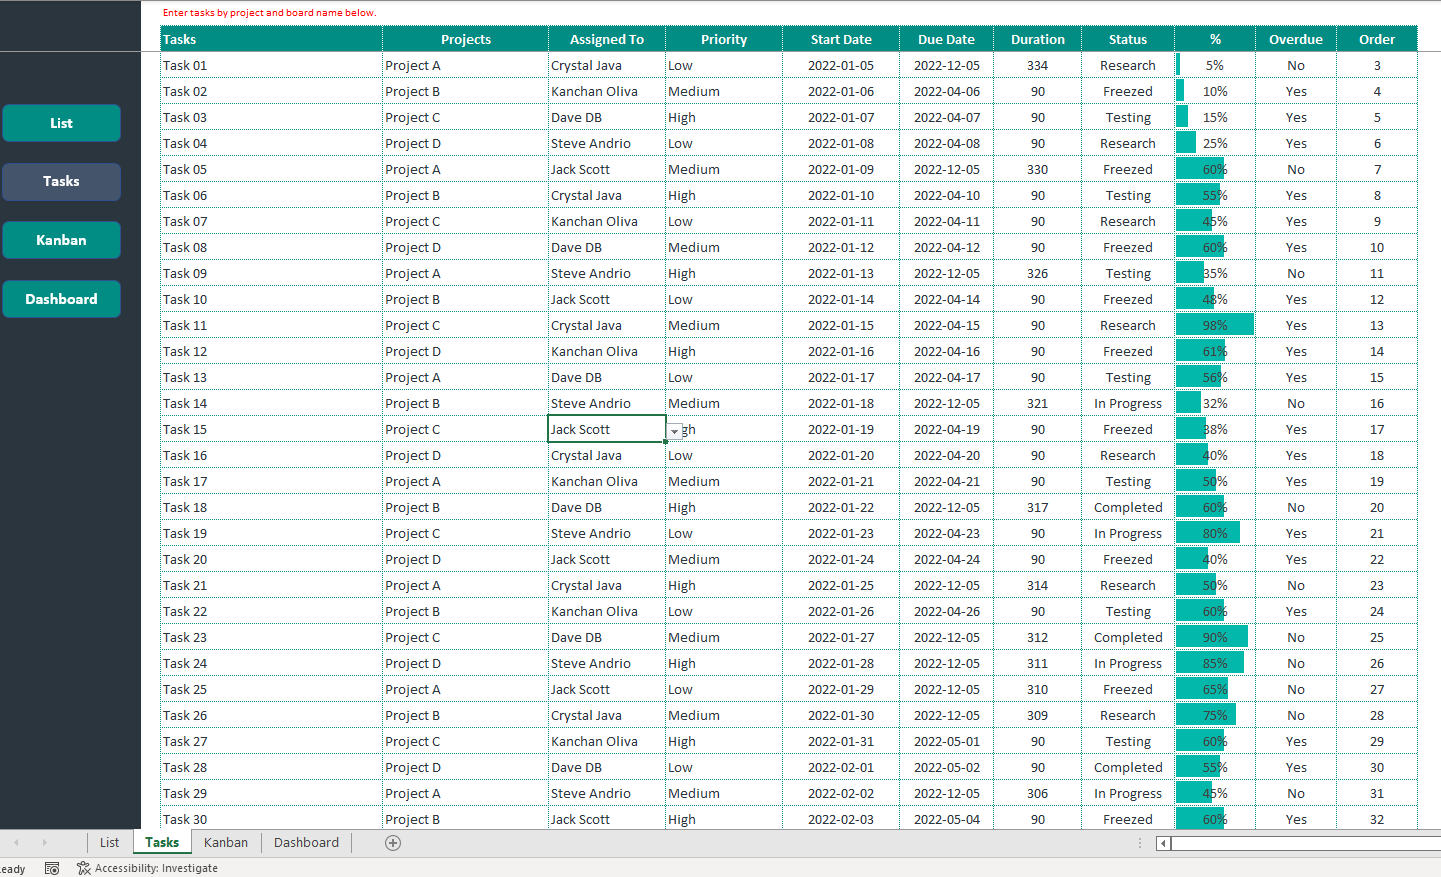1441x877 pixels.
Task: Click the Due Date column header
Action: (945, 39)
